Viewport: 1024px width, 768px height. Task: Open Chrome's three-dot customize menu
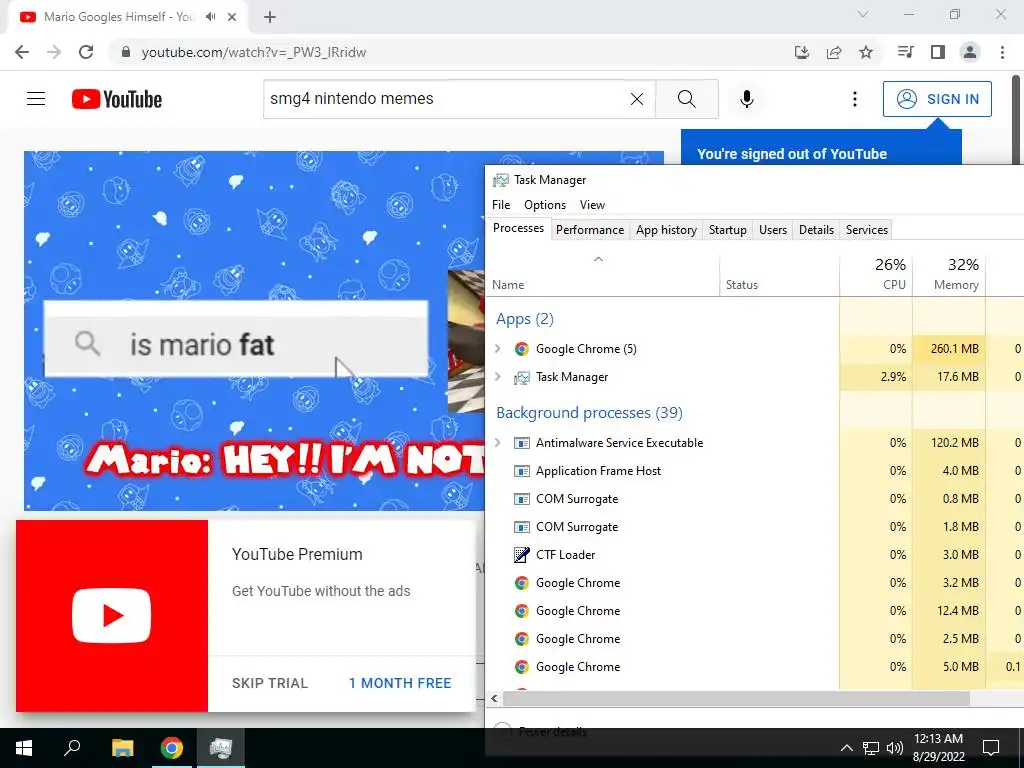[1002, 52]
